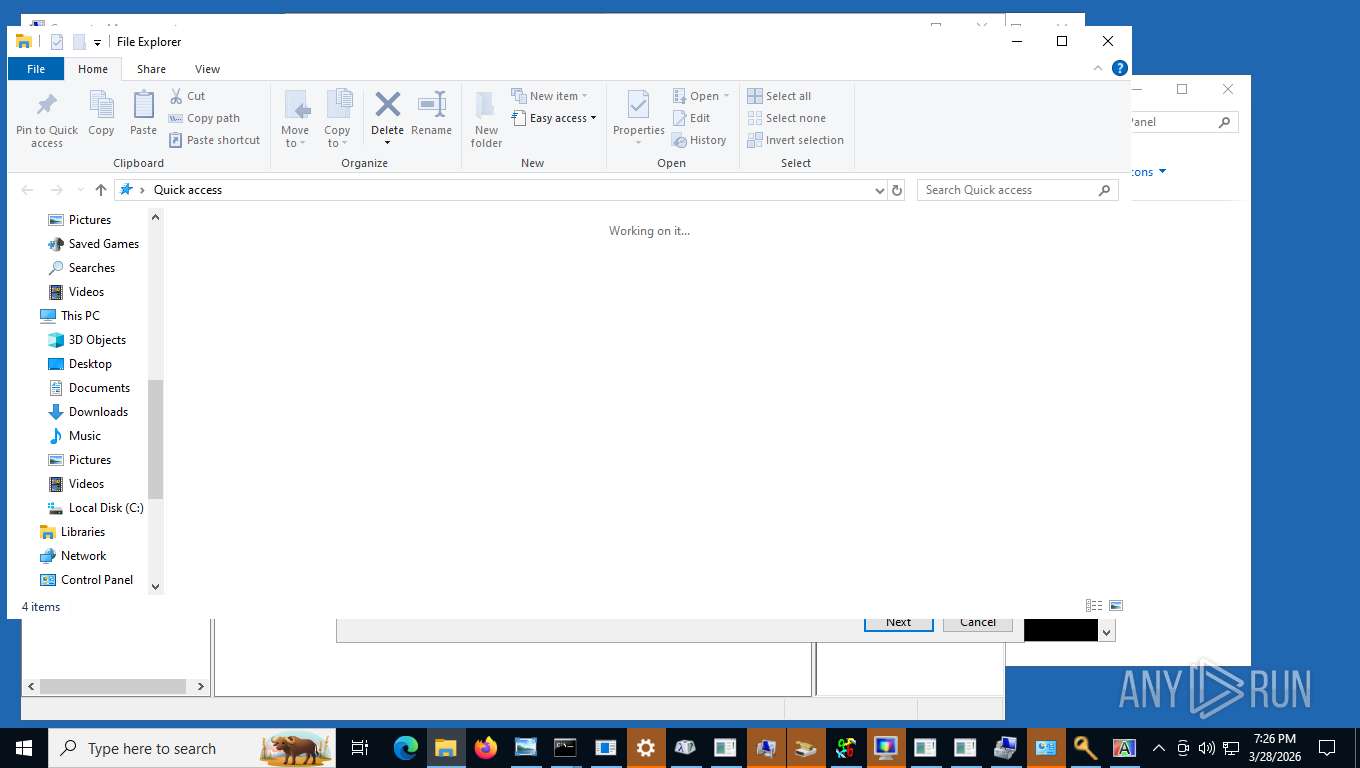1360x768 pixels.
Task: Click the Properties checkmark icon in title bar
Action: click(57, 42)
